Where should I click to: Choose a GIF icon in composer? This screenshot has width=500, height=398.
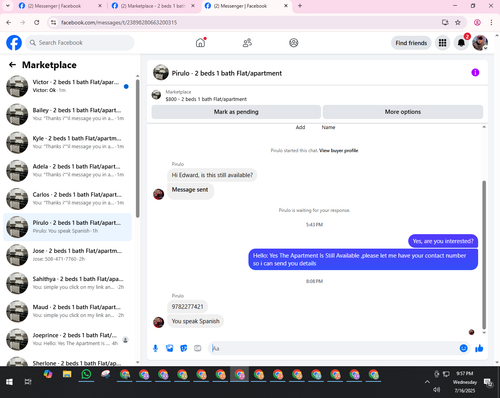point(198,348)
